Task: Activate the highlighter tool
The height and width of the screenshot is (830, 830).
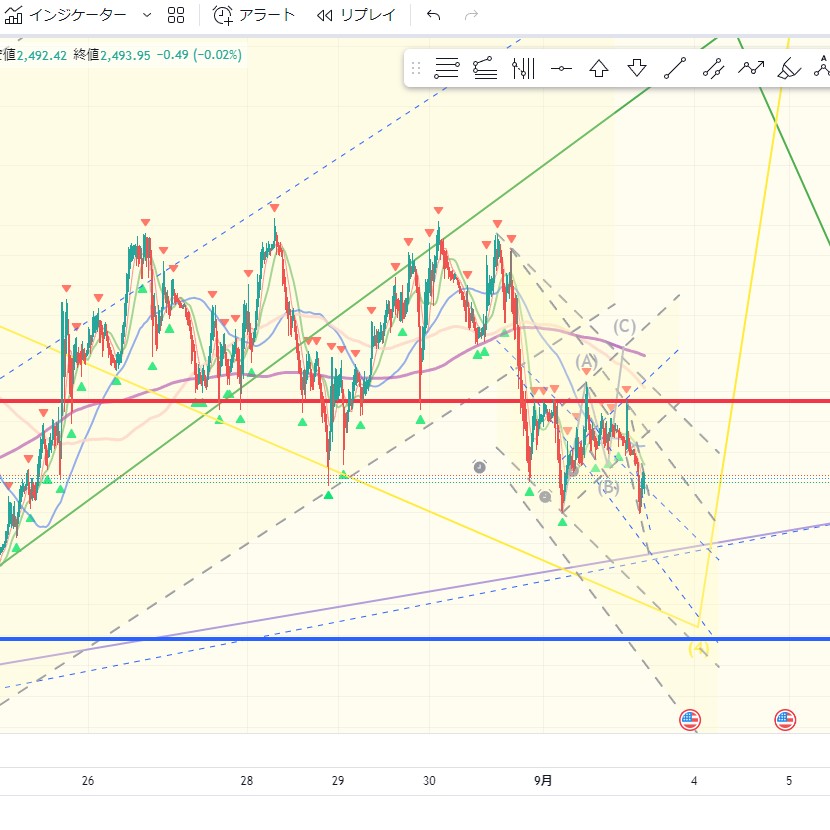Action: click(789, 69)
